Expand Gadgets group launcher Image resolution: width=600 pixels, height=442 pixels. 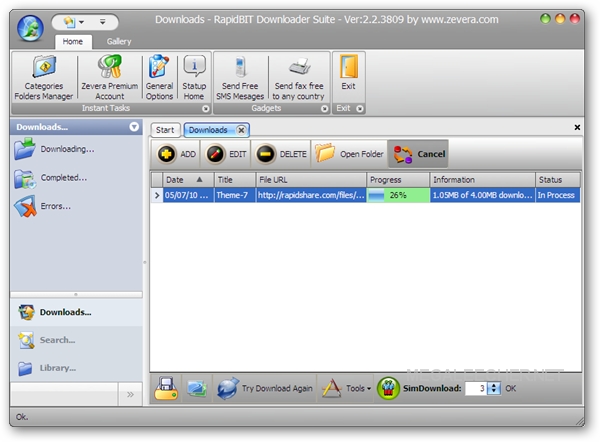point(324,109)
